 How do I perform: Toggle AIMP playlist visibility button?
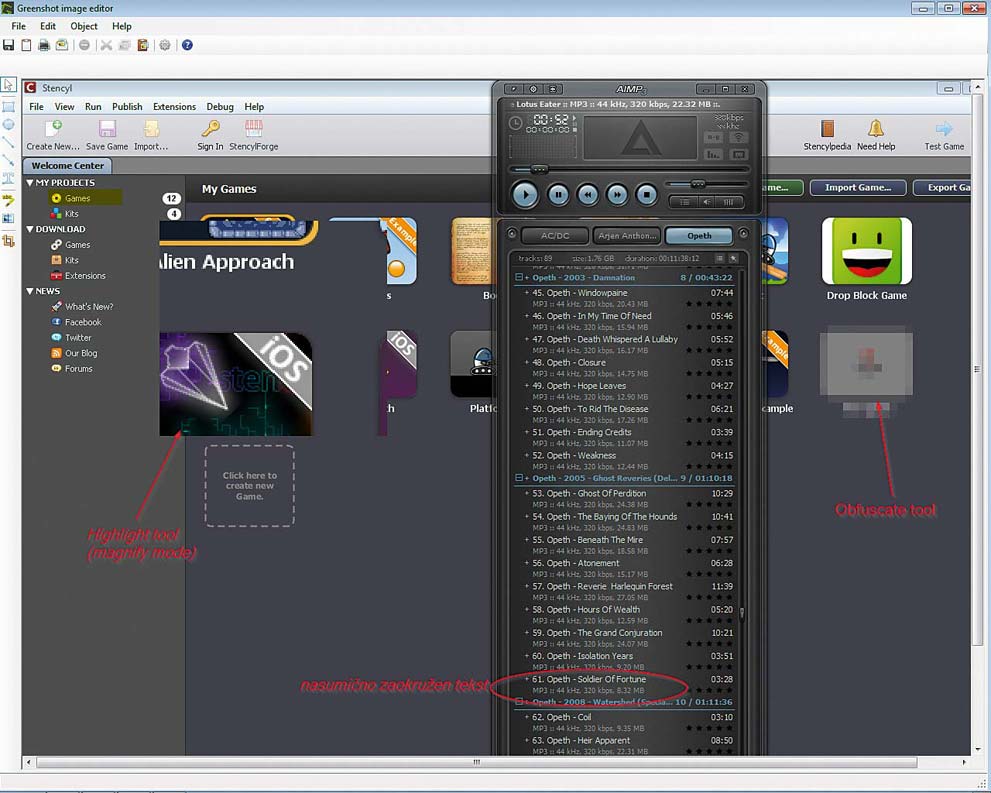click(684, 202)
